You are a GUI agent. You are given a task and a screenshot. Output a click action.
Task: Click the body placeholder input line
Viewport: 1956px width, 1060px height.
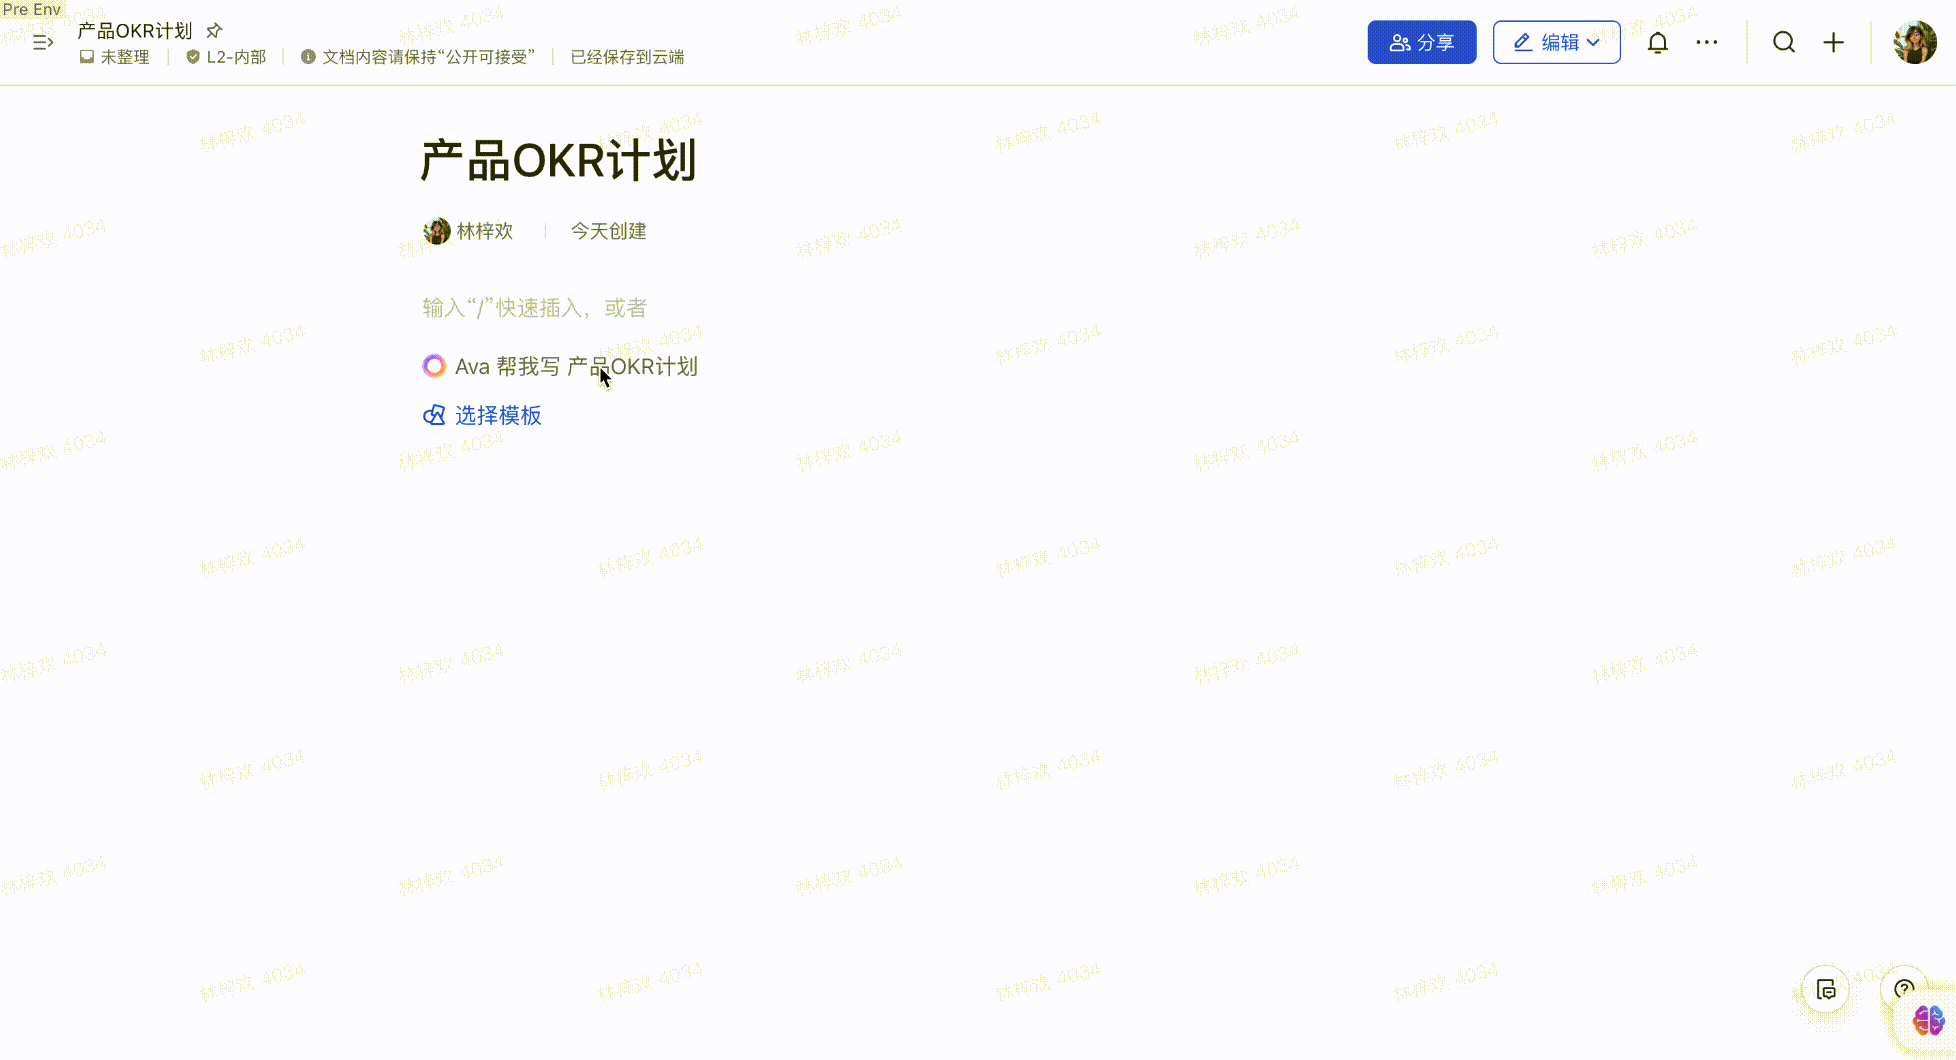(534, 308)
